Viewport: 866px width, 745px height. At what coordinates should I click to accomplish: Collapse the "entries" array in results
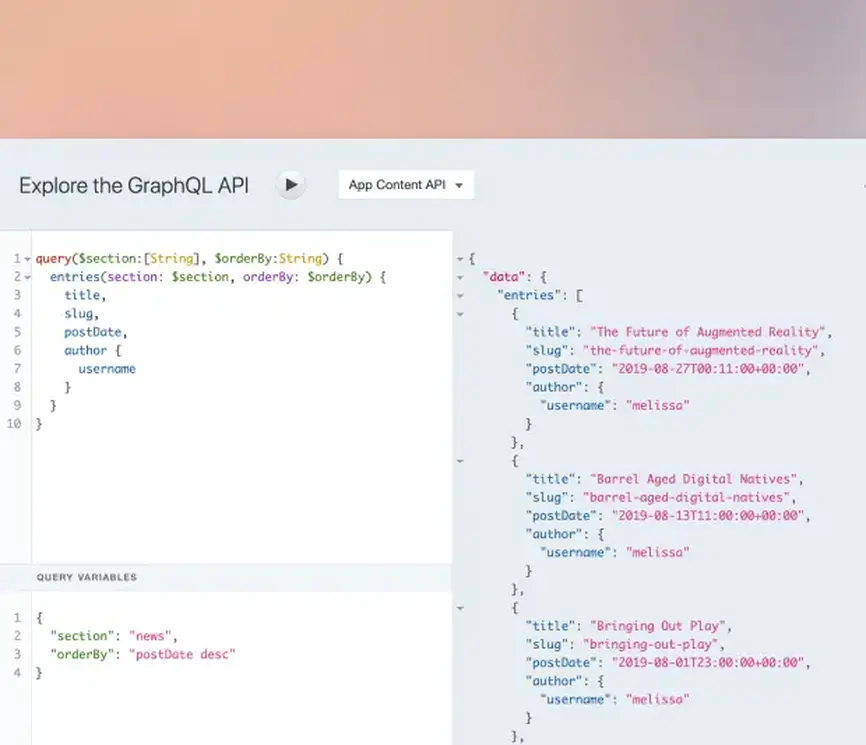460,296
